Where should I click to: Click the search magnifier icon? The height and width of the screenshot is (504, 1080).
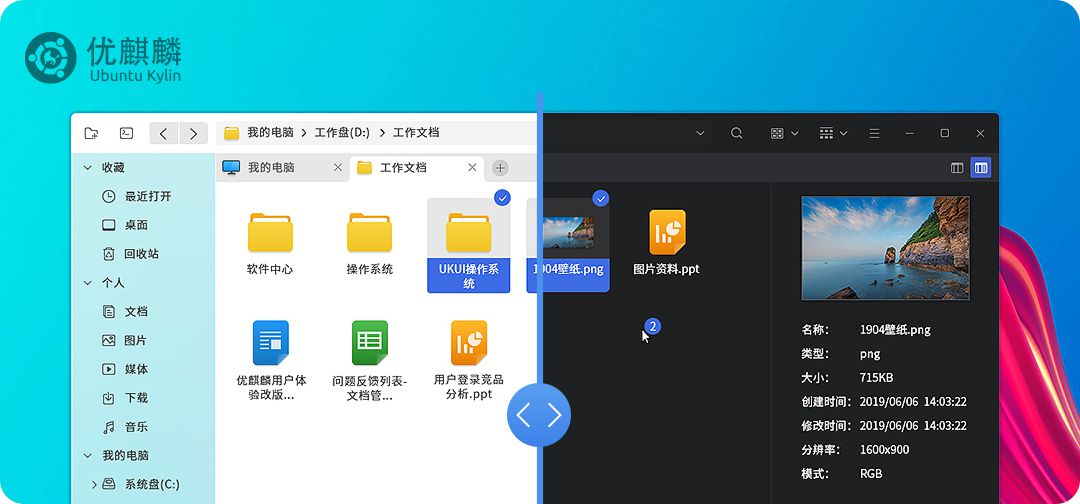[x=737, y=133]
